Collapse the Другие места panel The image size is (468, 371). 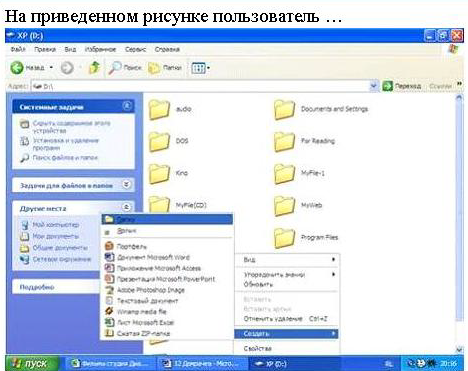126,207
